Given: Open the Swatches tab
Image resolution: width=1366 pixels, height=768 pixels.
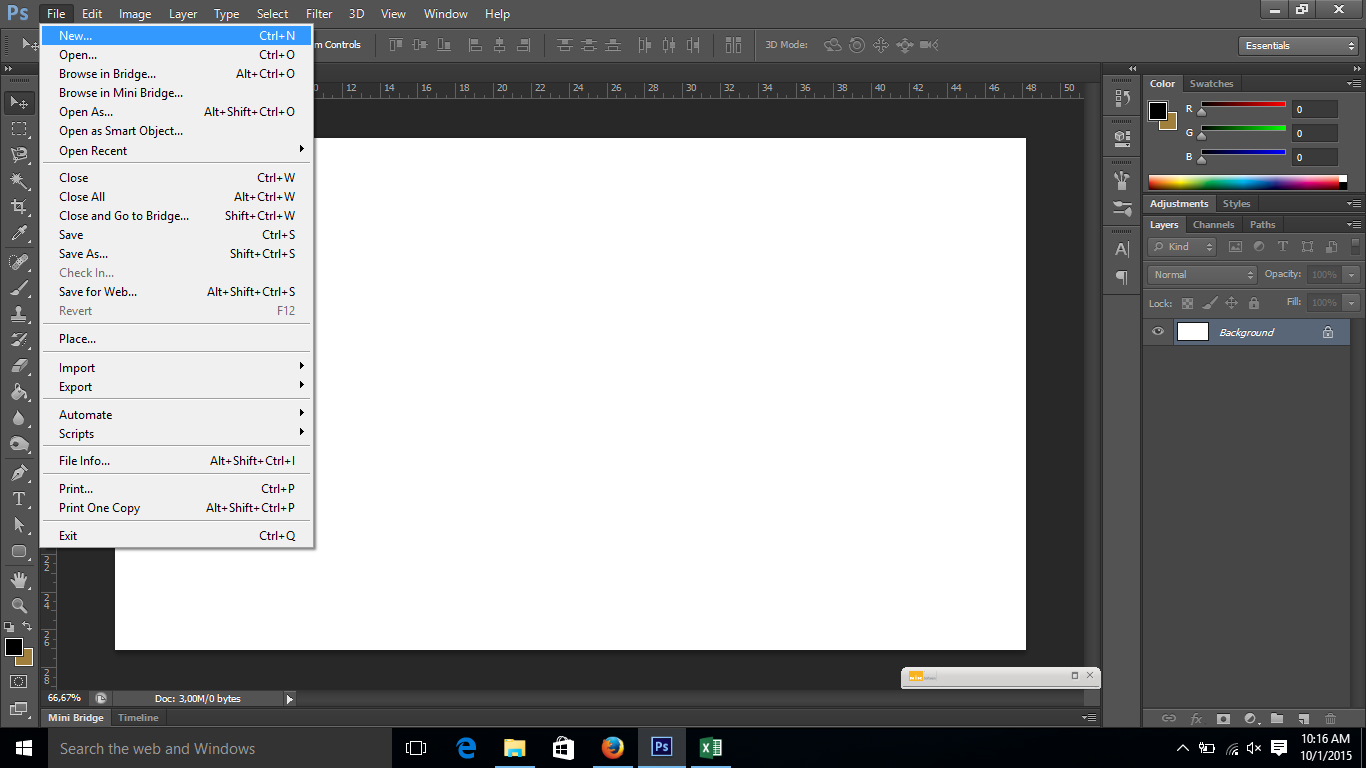Looking at the screenshot, I should tap(1211, 83).
